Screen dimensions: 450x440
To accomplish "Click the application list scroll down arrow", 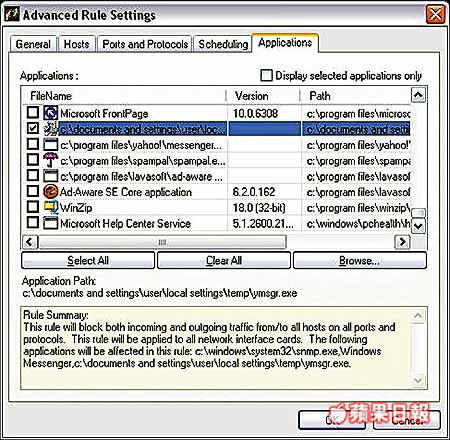I will point(418,226).
